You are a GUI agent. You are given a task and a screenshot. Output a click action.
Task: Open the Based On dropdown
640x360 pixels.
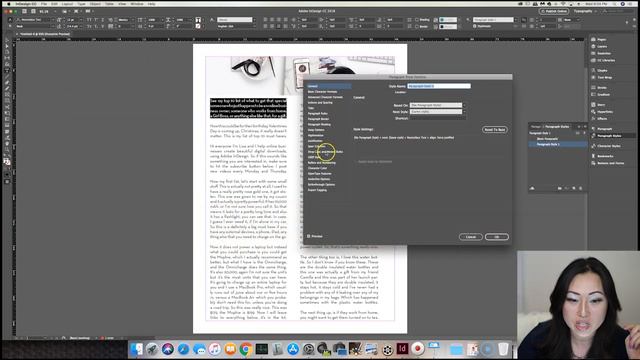click(x=438, y=105)
